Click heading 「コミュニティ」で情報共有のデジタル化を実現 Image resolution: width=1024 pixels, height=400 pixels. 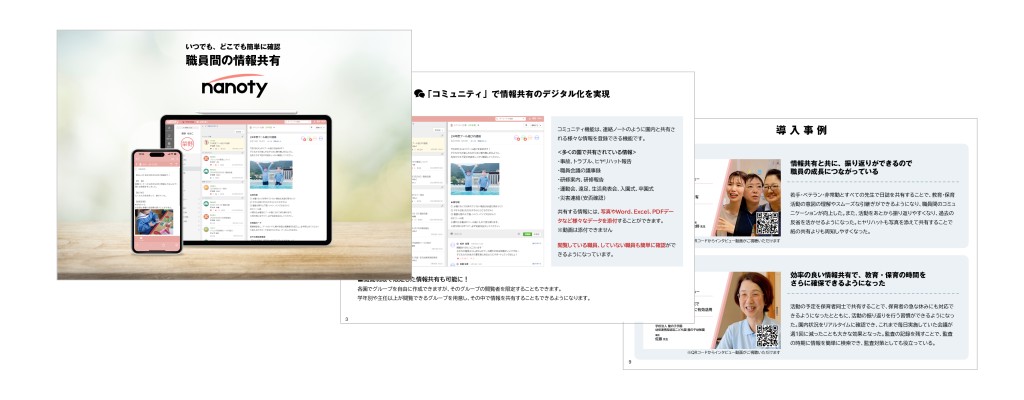(x=518, y=94)
